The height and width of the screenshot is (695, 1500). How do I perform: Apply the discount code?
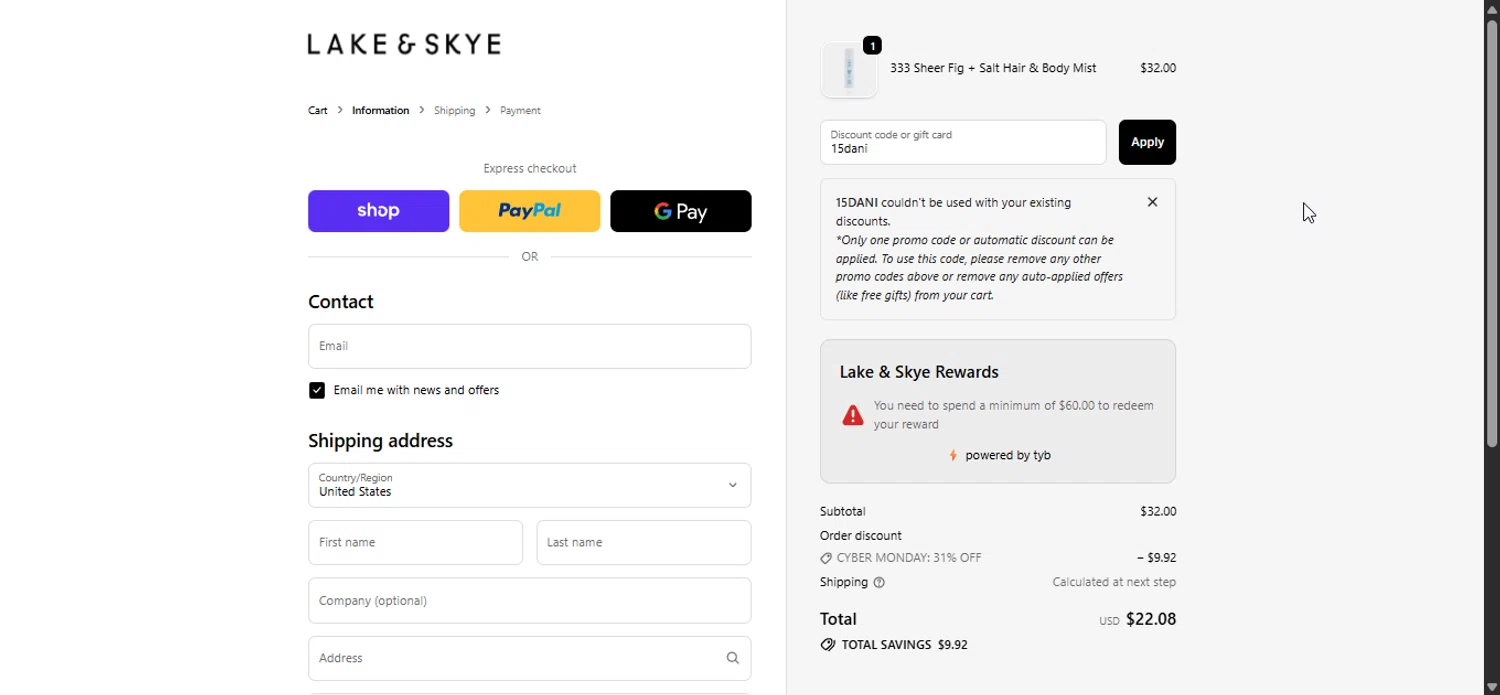coord(1147,142)
